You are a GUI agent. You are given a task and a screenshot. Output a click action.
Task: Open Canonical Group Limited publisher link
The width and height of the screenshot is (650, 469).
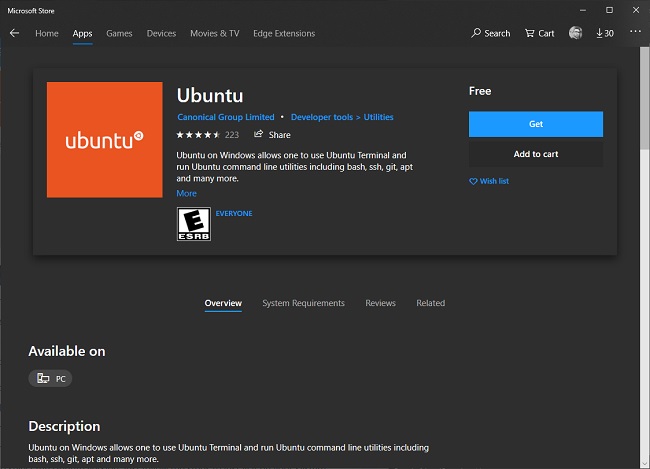click(x=226, y=117)
